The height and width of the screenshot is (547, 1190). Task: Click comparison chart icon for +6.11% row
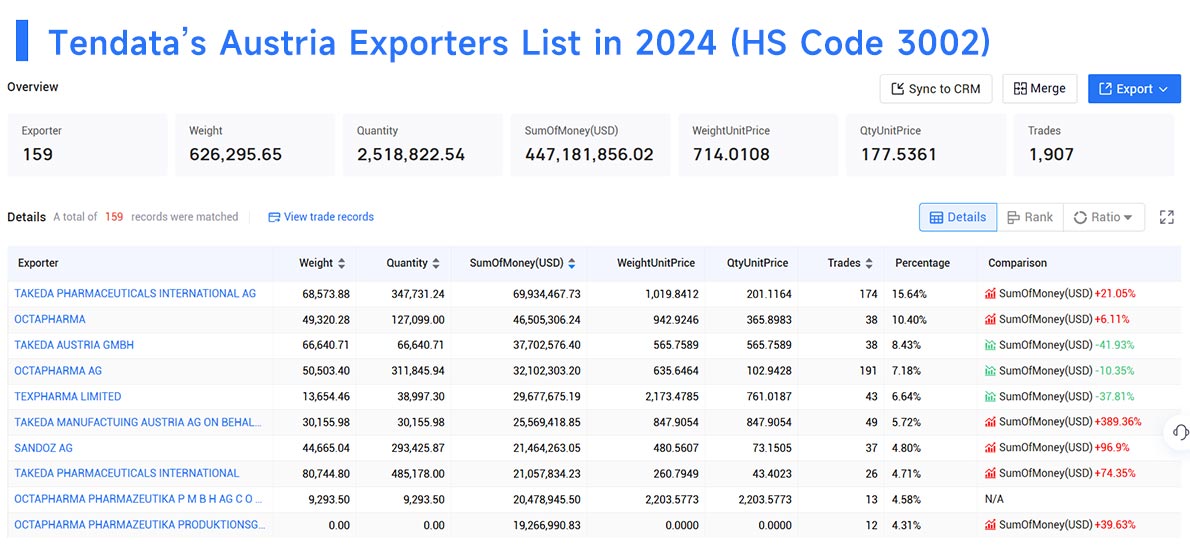point(990,319)
